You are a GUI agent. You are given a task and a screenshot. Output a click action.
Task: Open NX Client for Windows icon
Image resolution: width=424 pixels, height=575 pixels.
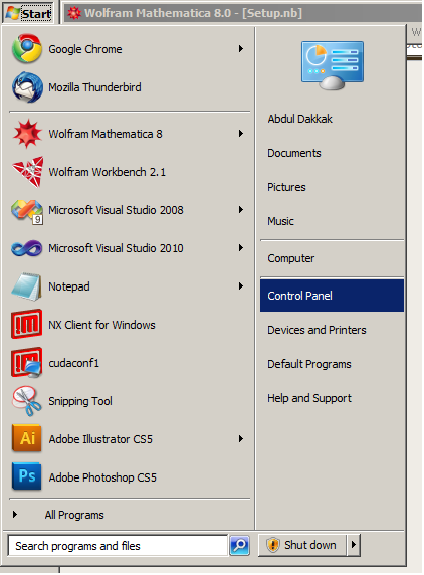27,324
